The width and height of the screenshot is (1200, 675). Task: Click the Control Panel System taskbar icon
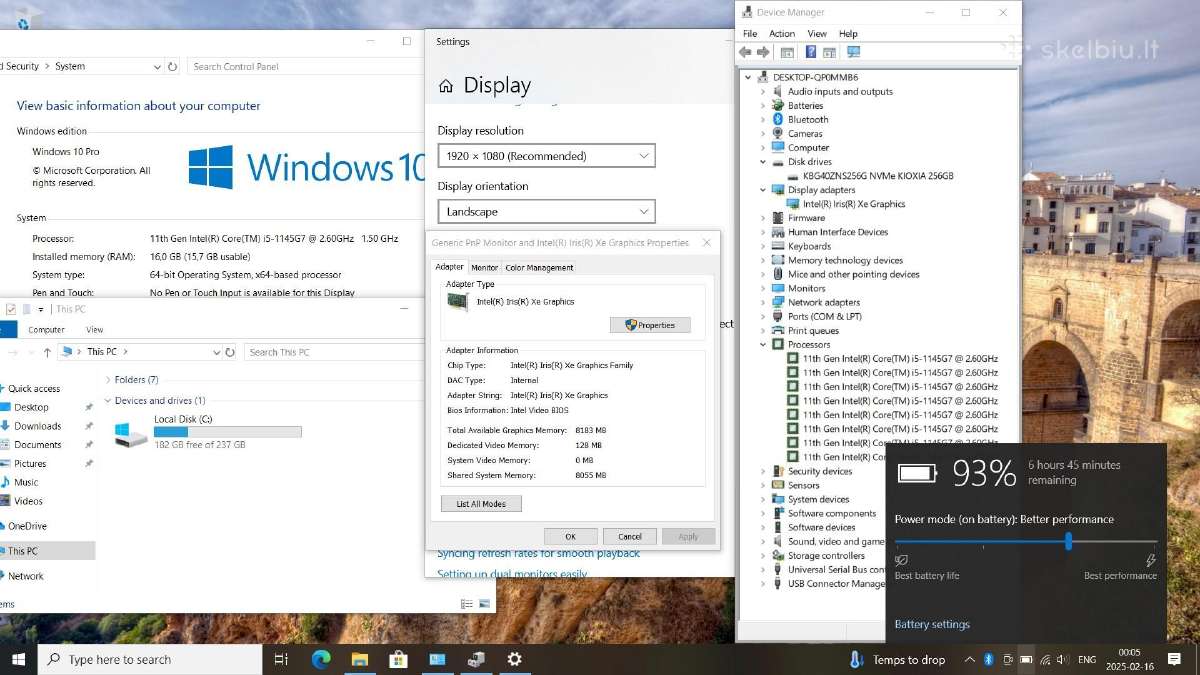point(437,659)
